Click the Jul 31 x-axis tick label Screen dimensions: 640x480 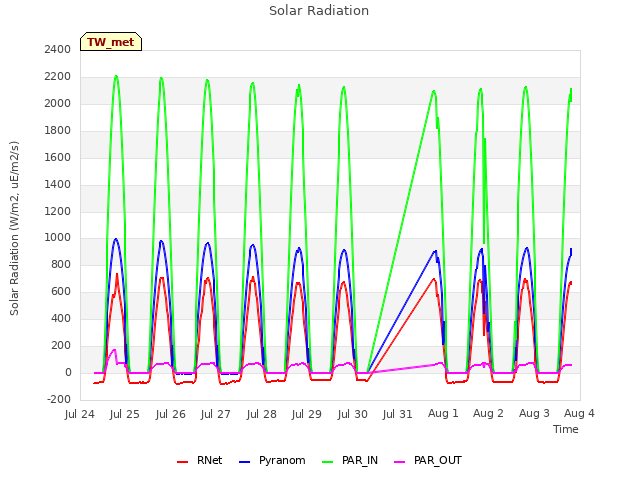point(398,414)
